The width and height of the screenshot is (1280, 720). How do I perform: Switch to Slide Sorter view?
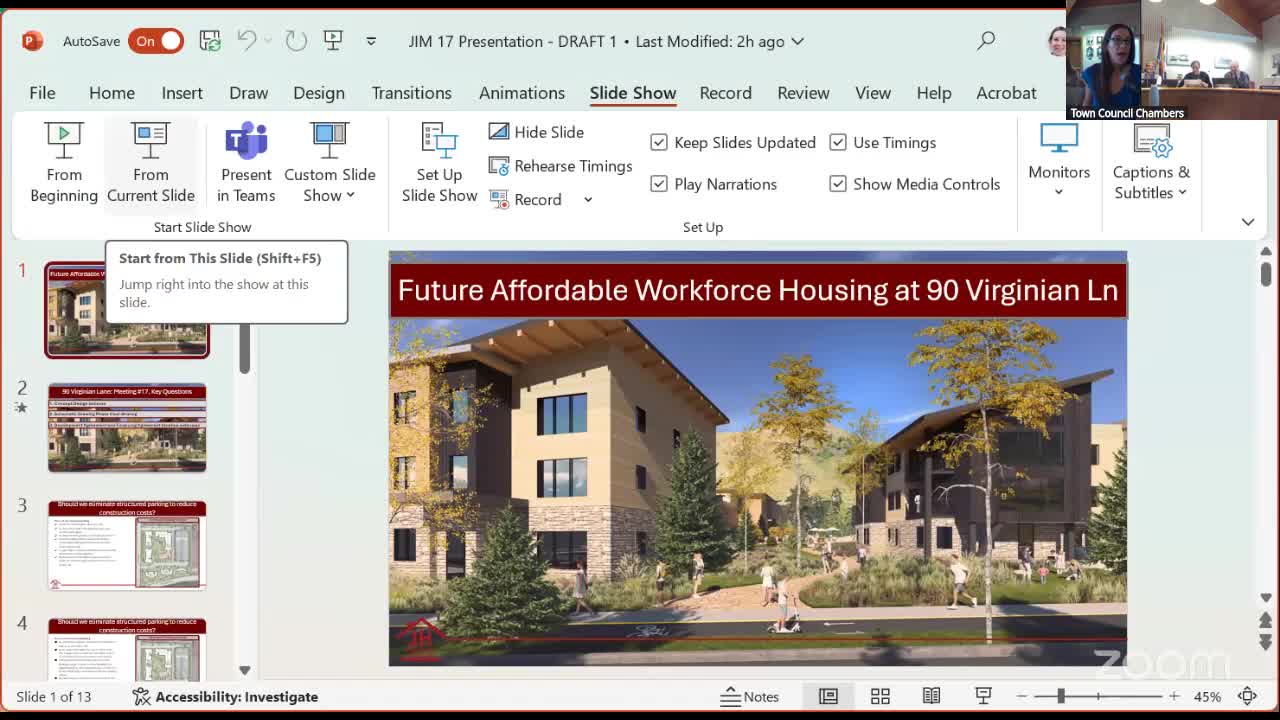[x=880, y=696]
